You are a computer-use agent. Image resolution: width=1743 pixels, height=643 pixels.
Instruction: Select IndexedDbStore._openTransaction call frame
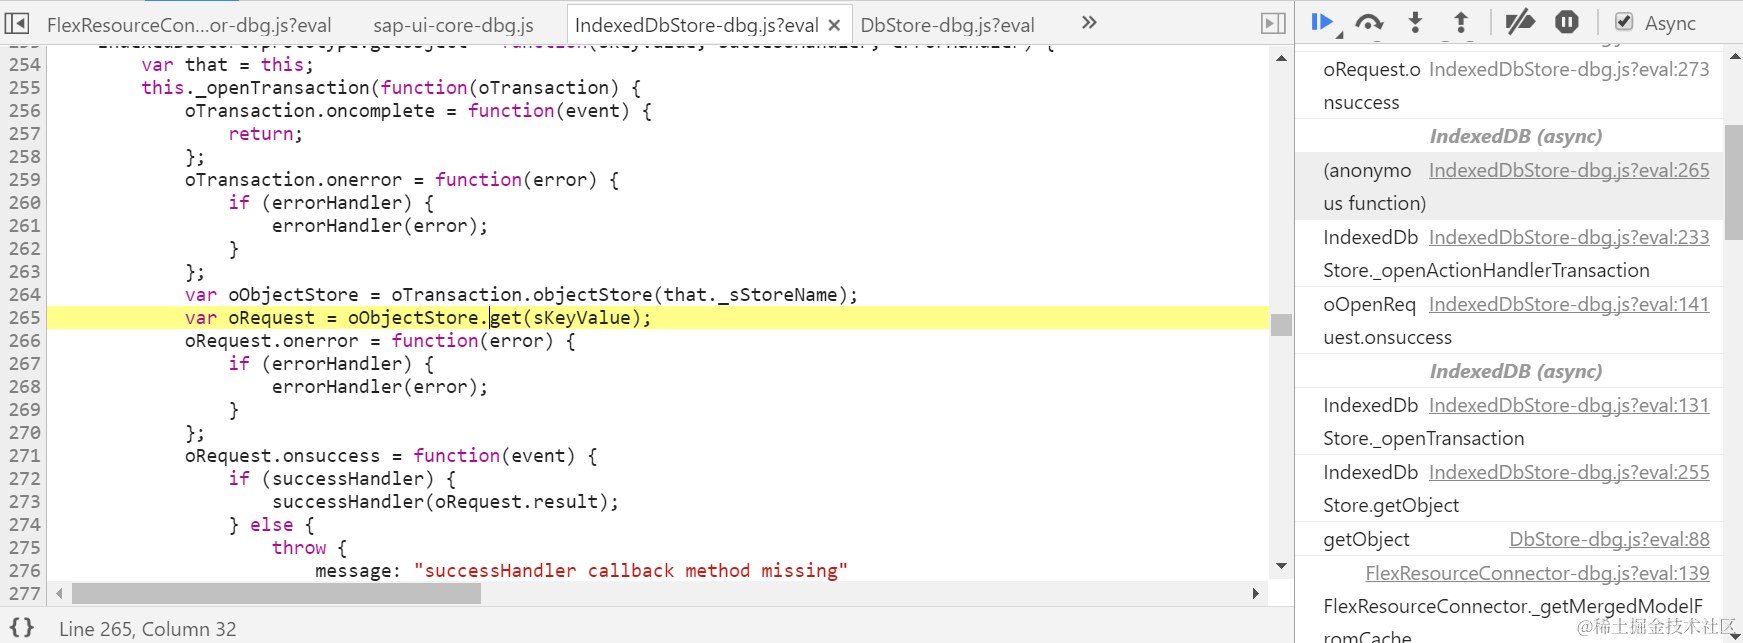[x=1508, y=421]
